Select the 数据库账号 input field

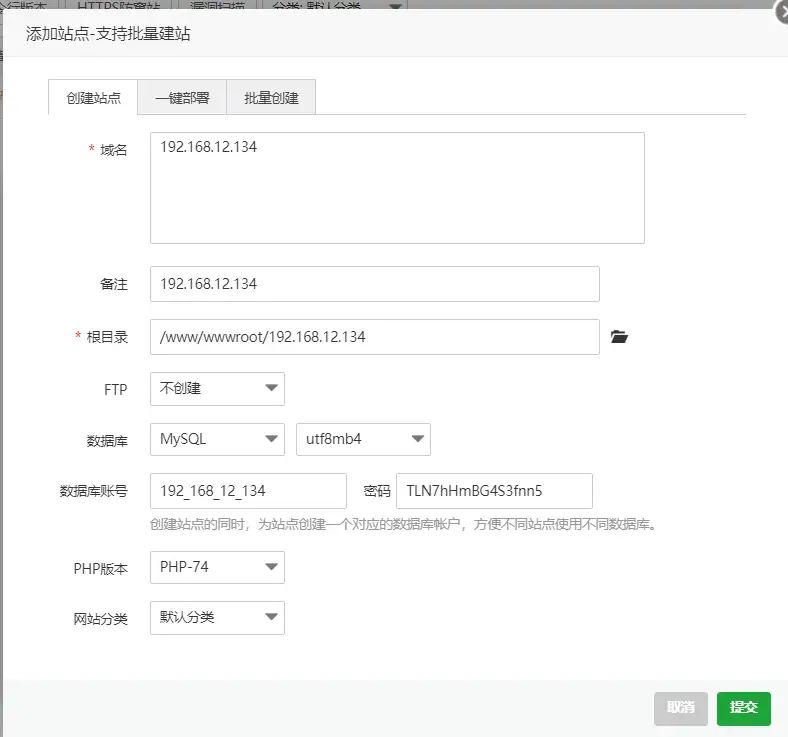(248, 491)
